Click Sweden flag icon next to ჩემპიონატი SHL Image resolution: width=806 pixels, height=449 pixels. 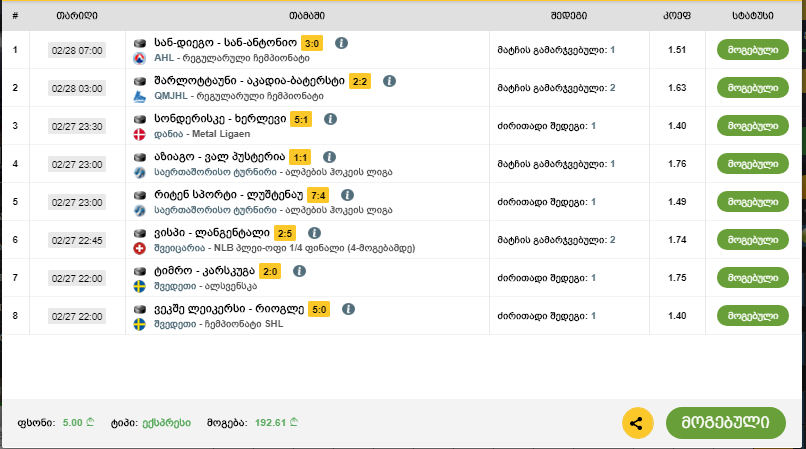pos(139,325)
